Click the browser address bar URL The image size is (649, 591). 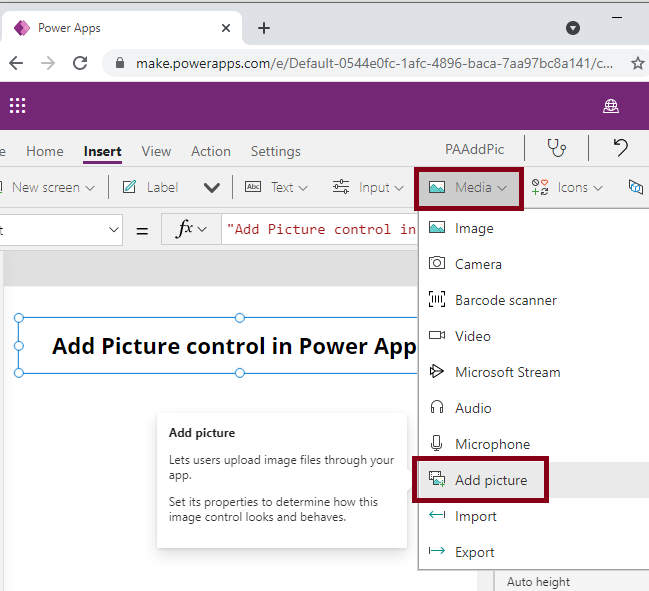pos(374,63)
